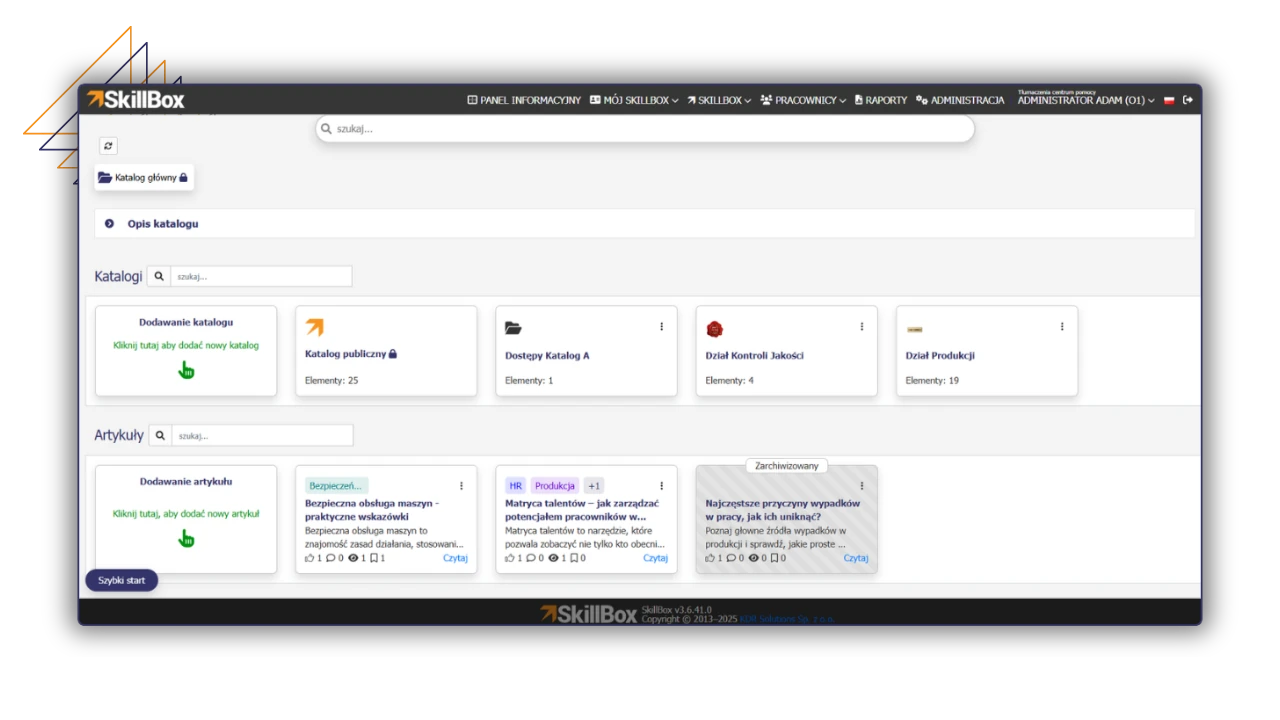Go to Raporty in the top menu
This screenshot has width=1280, height=720.
880,100
